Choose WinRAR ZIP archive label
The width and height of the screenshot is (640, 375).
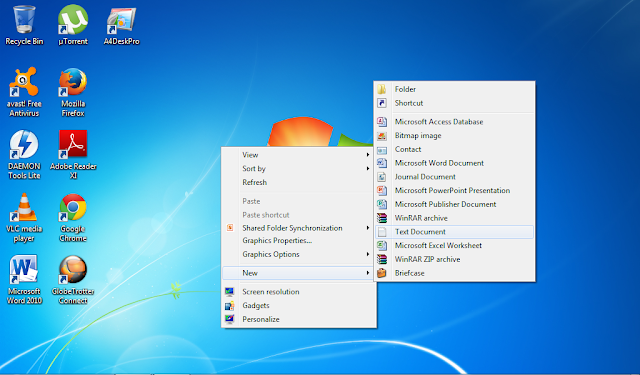pos(427,259)
